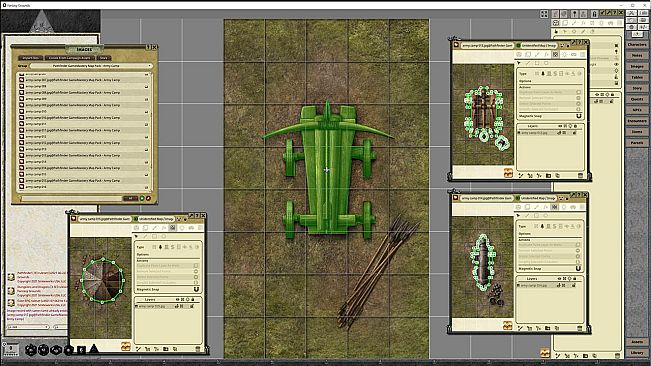Toggle Layers lock header in upper-right image window
The height and width of the screenshot is (366, 651).
click(x=575, y=126)
